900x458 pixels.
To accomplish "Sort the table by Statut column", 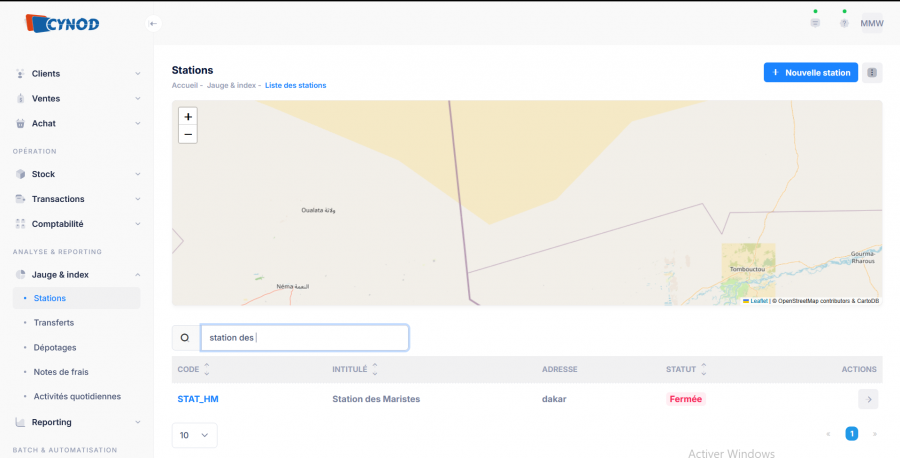I will click(x=703, y=369).
